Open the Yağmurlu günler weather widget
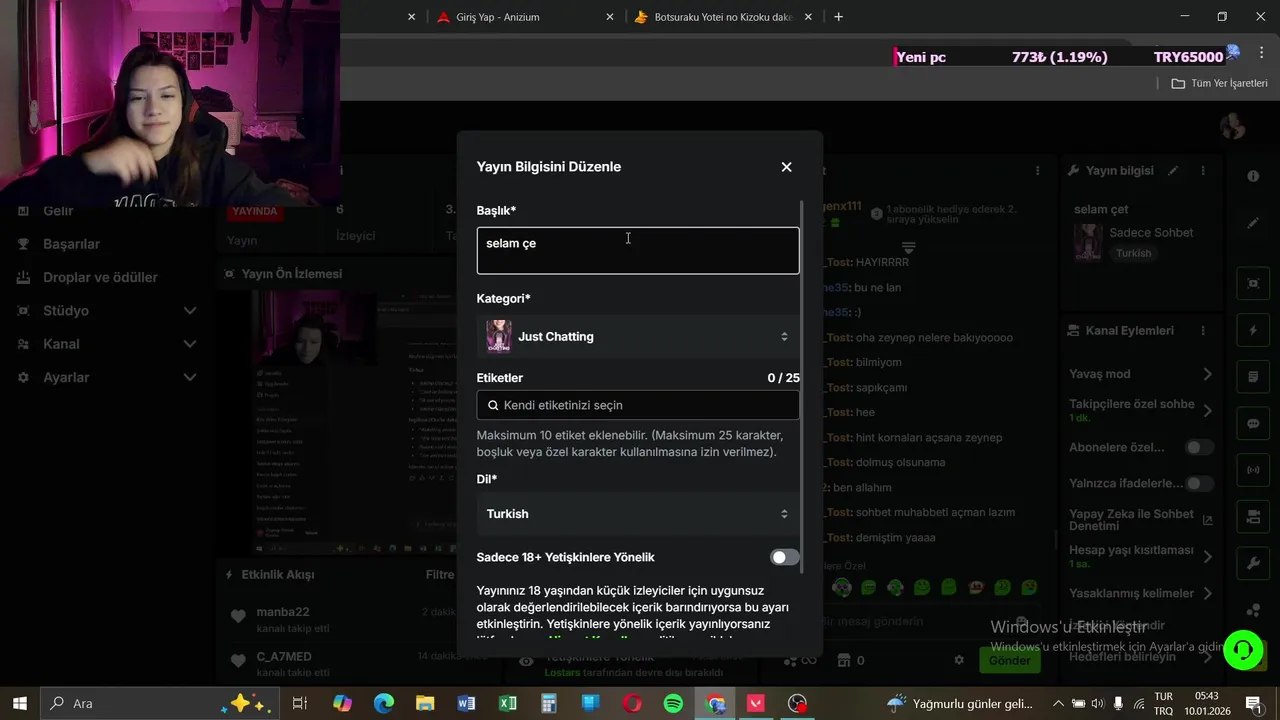This screenshot has width=1280, height=720. 959,703
